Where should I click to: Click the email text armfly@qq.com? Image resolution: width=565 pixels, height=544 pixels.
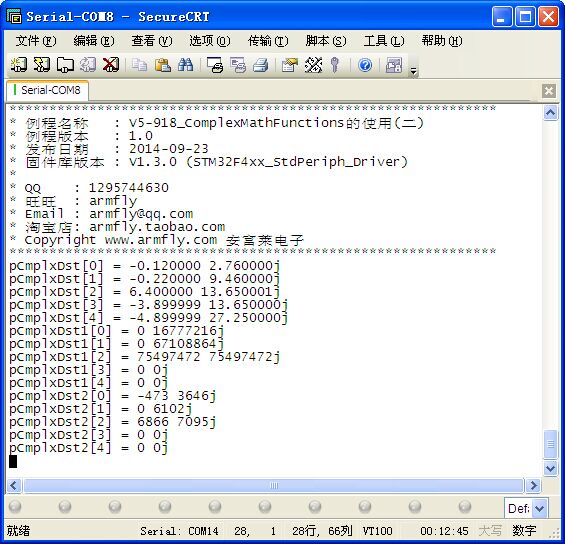click(x=141, y=214)
